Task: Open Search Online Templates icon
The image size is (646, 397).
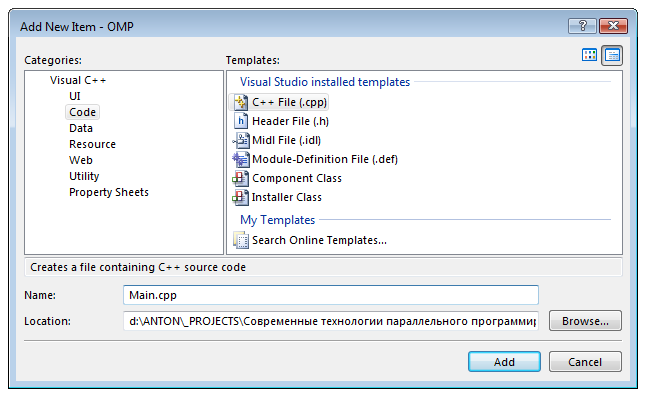Action: point(241,240)
